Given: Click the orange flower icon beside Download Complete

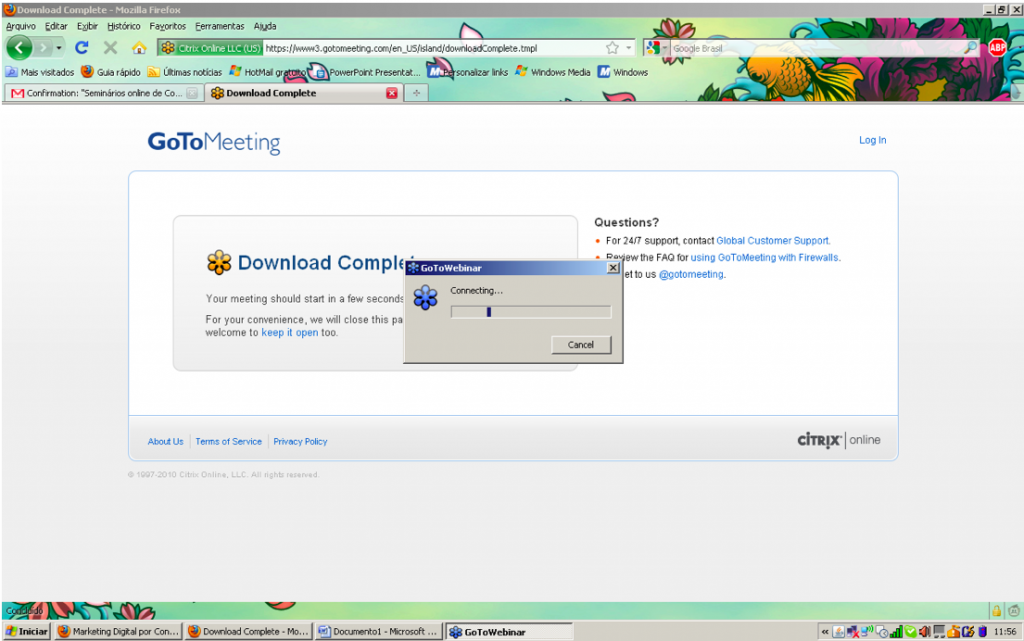Looking at the screenshot, I should coord(219,262).
